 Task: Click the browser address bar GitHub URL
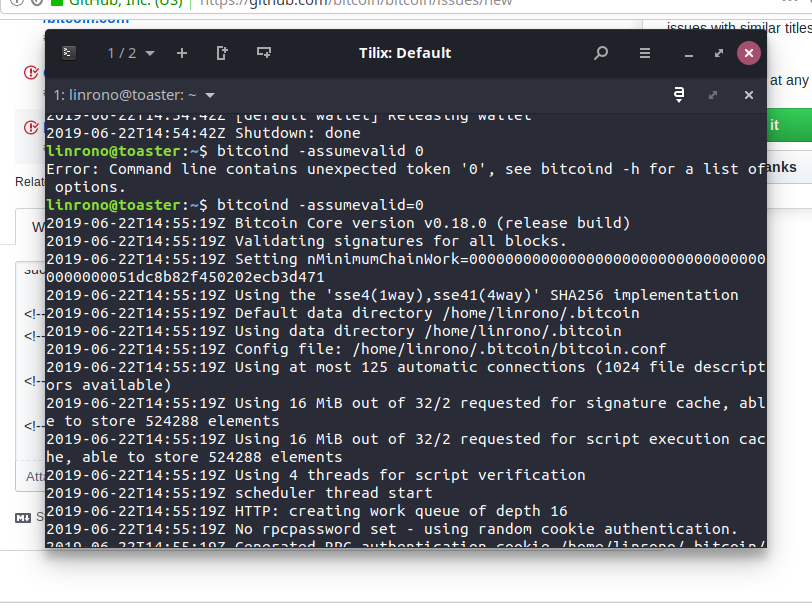(x=356, y=3)
